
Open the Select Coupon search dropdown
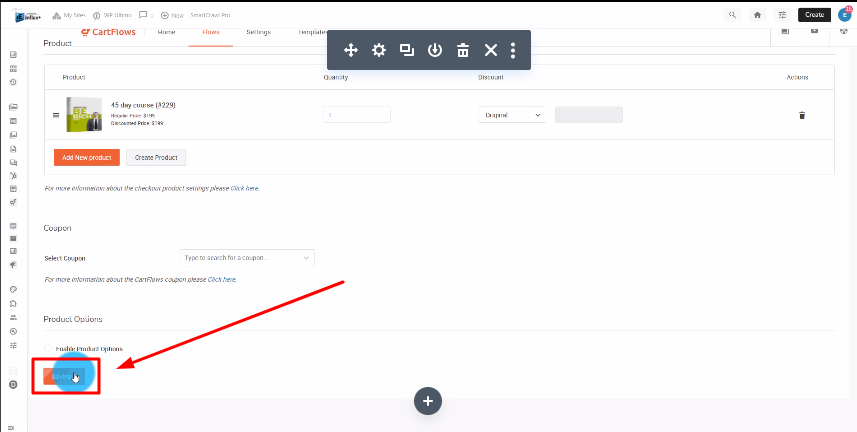pos(246,258)
